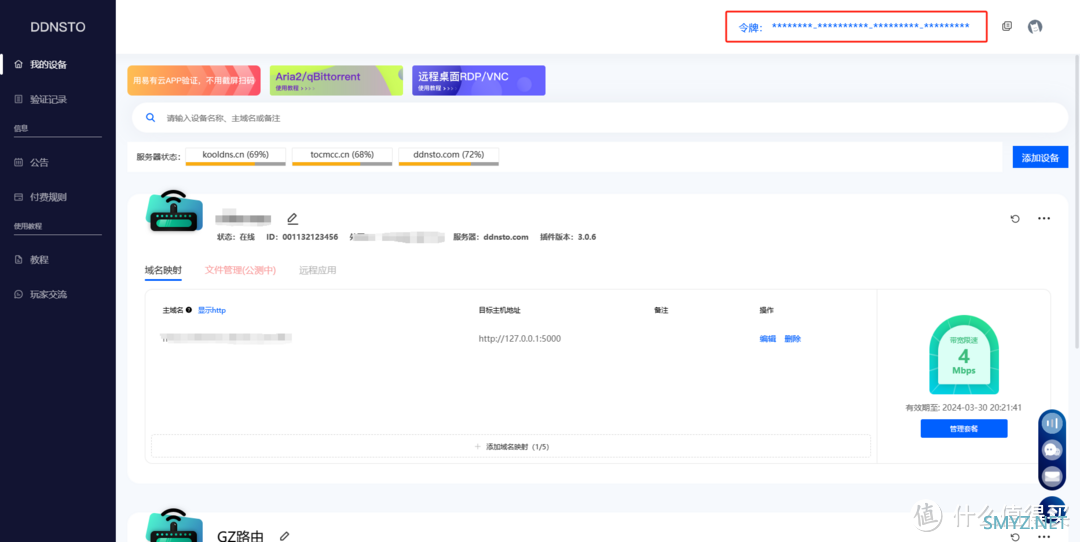The image size is (1080, 542).
Task: Click the floating bar-chart widget icon
Action: click(1051, 423)
